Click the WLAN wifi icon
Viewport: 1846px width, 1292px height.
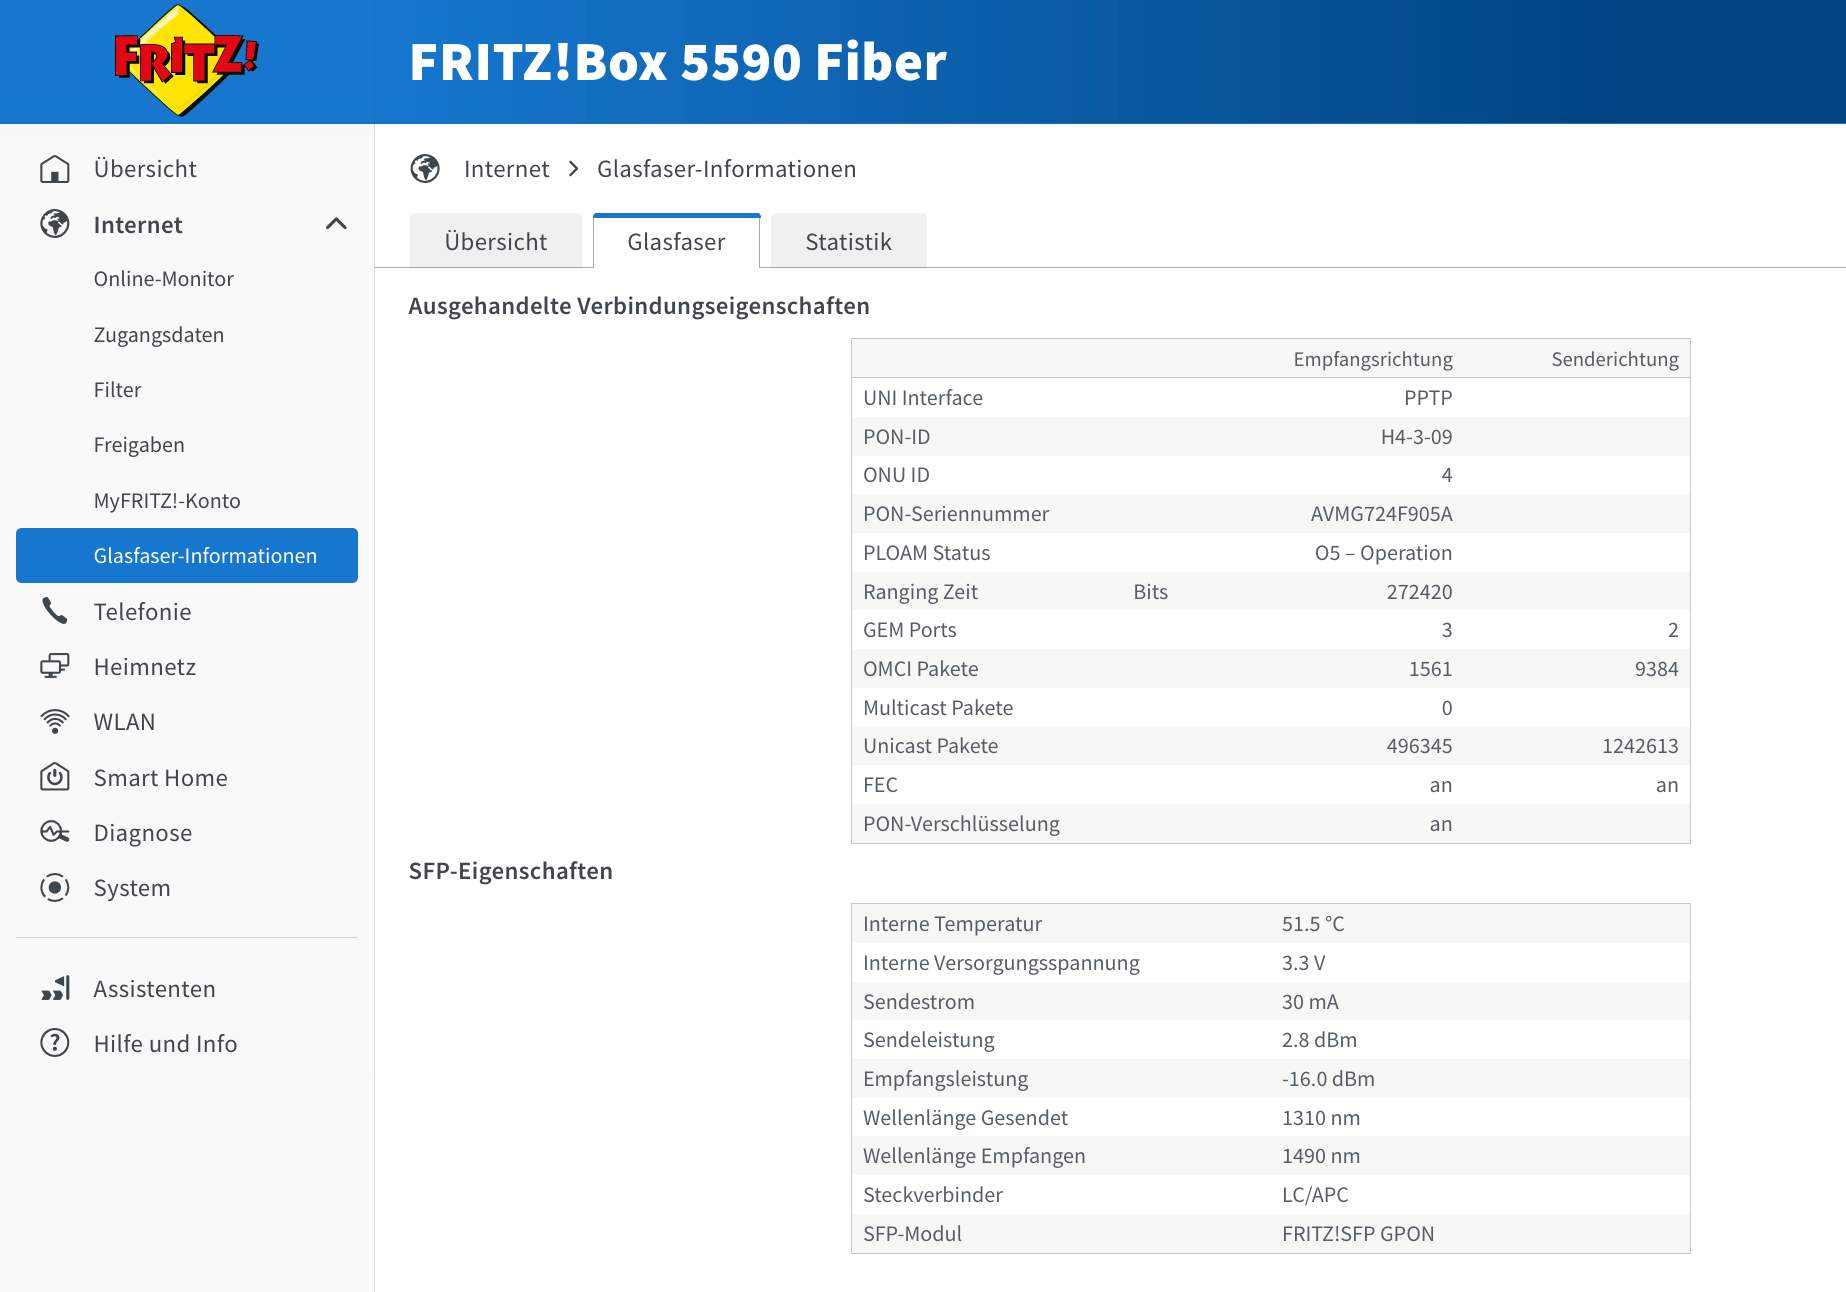pos(55,721)
